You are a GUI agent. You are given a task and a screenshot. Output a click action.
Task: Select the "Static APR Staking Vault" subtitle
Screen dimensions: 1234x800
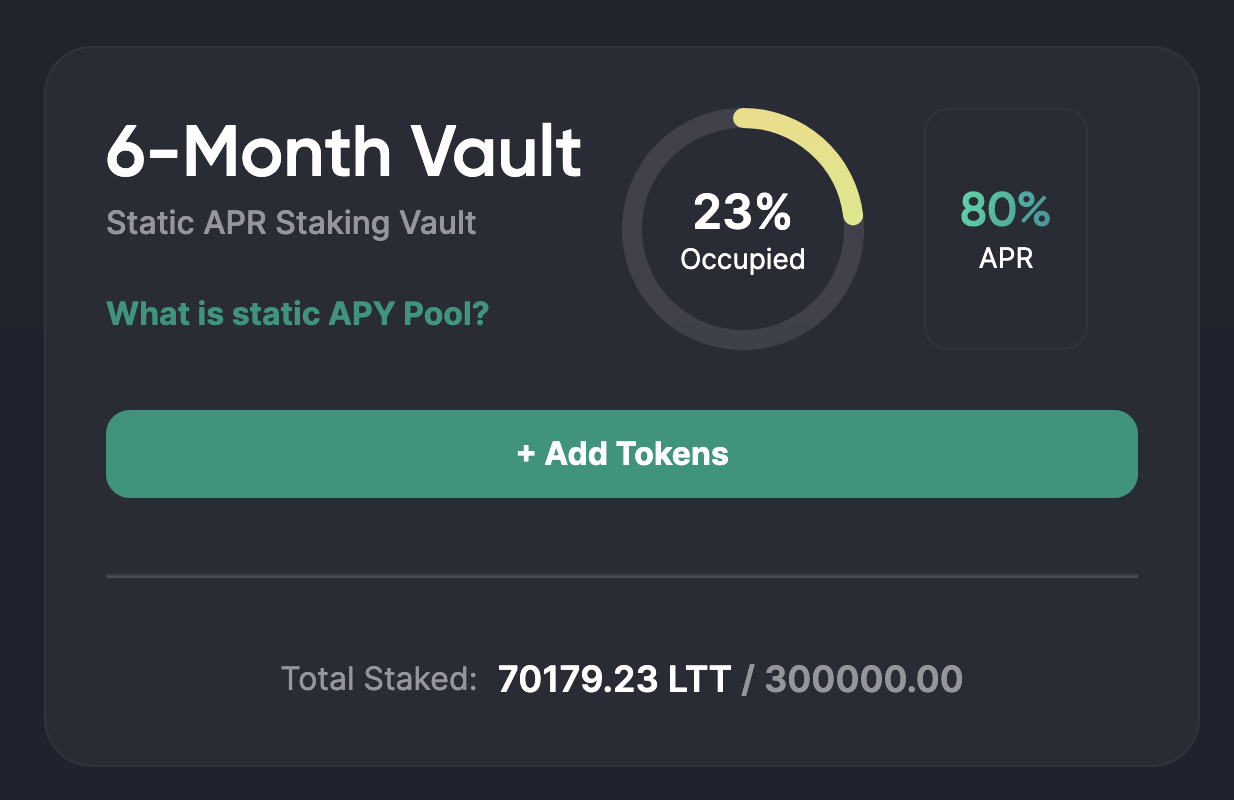(291, 222)
